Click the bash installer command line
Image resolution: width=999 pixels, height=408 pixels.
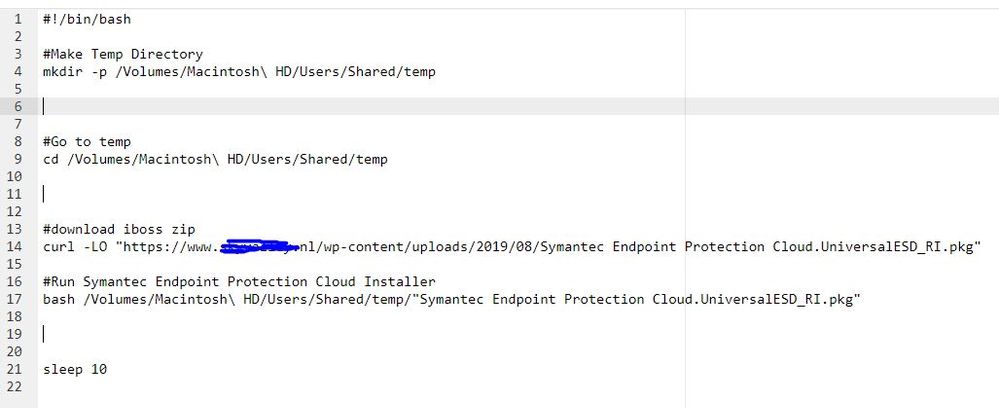click(x=452, y=299)
